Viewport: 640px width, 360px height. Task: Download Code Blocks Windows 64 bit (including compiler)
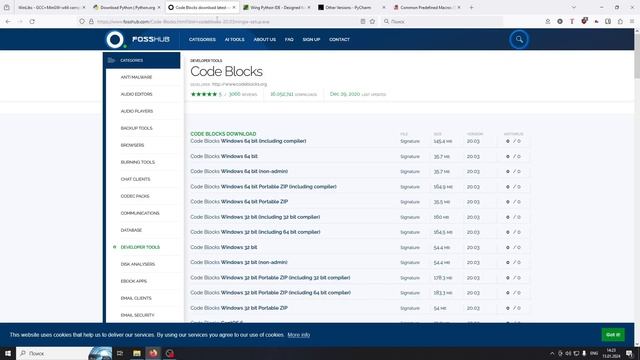tap(248, 141)
